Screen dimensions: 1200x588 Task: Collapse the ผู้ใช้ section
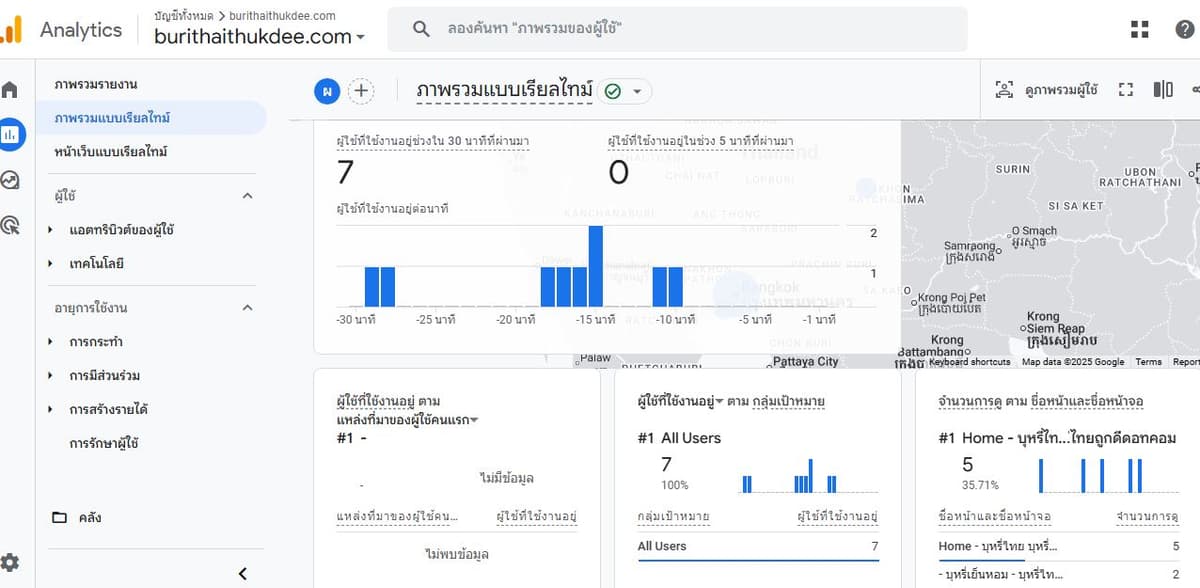tap(247, 196)
